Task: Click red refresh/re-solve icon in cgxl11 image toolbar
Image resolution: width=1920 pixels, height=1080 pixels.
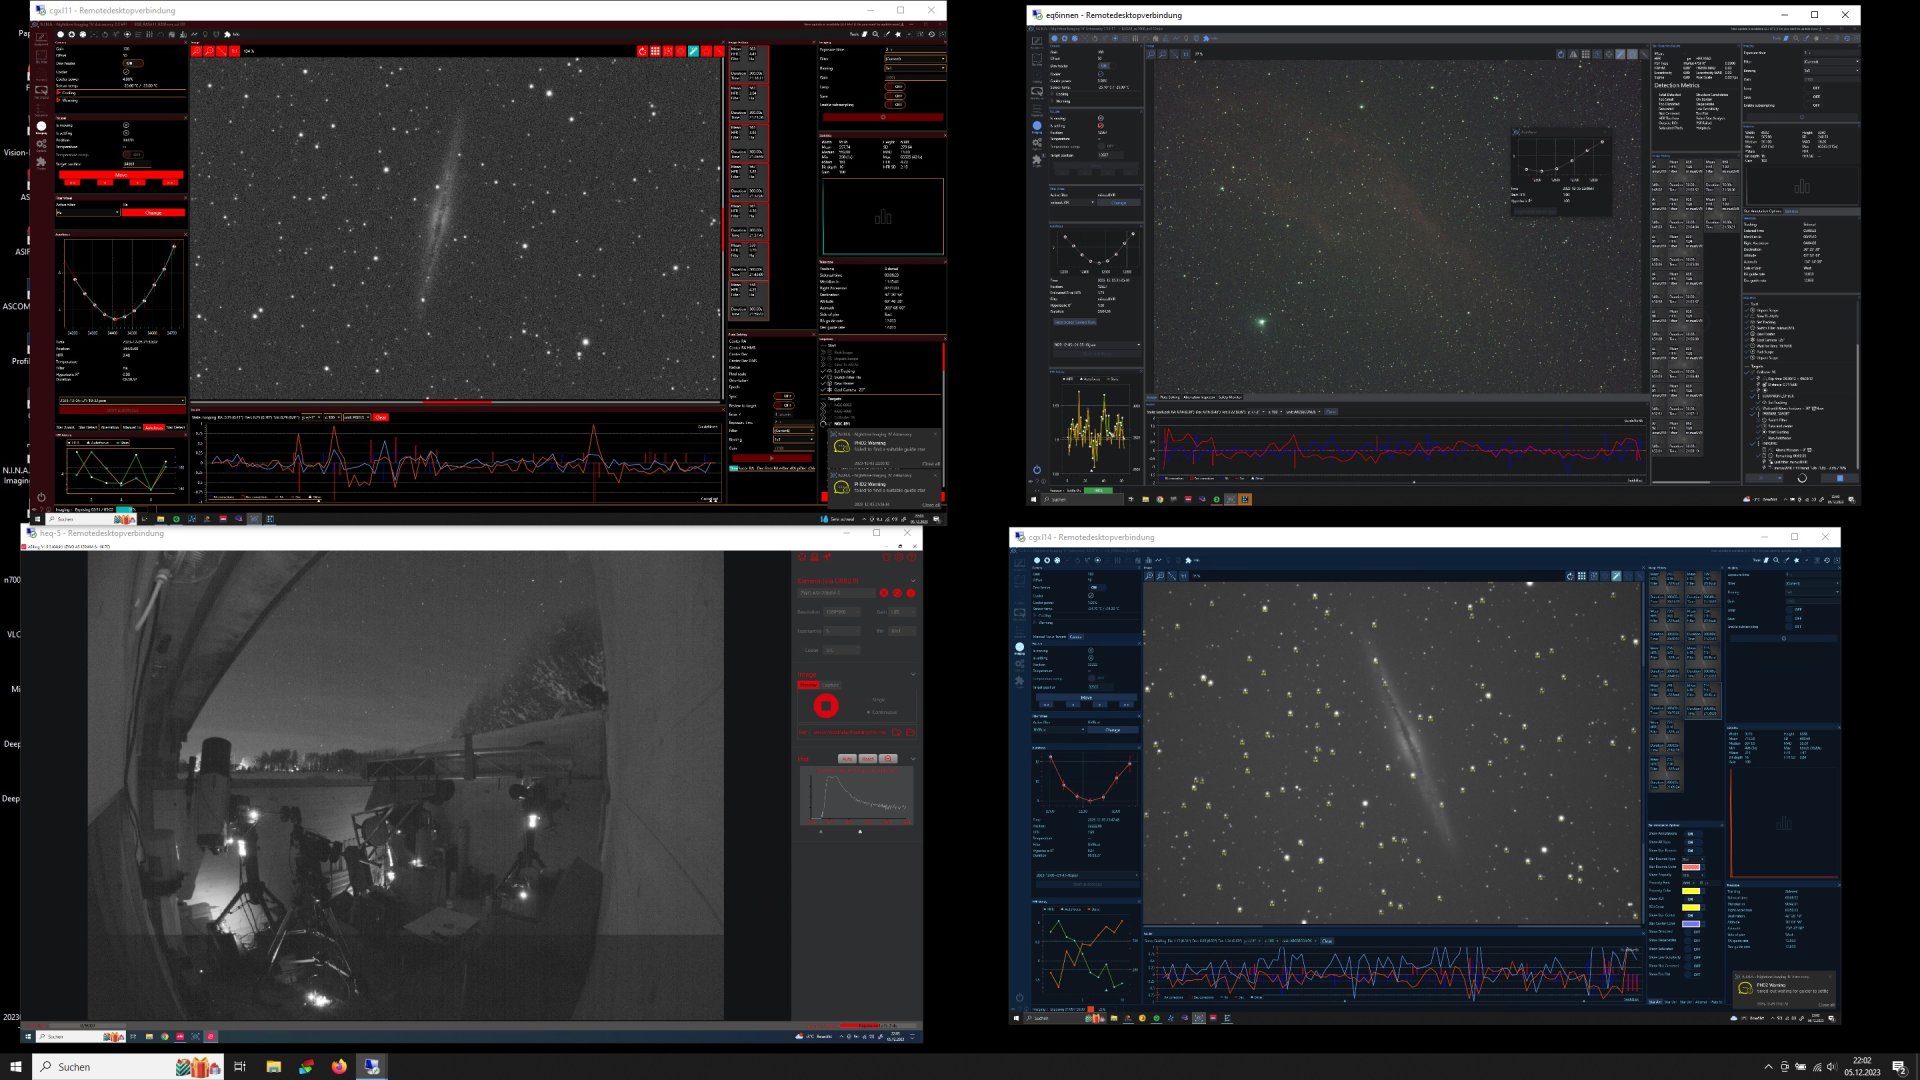Action: coord(642,51)
